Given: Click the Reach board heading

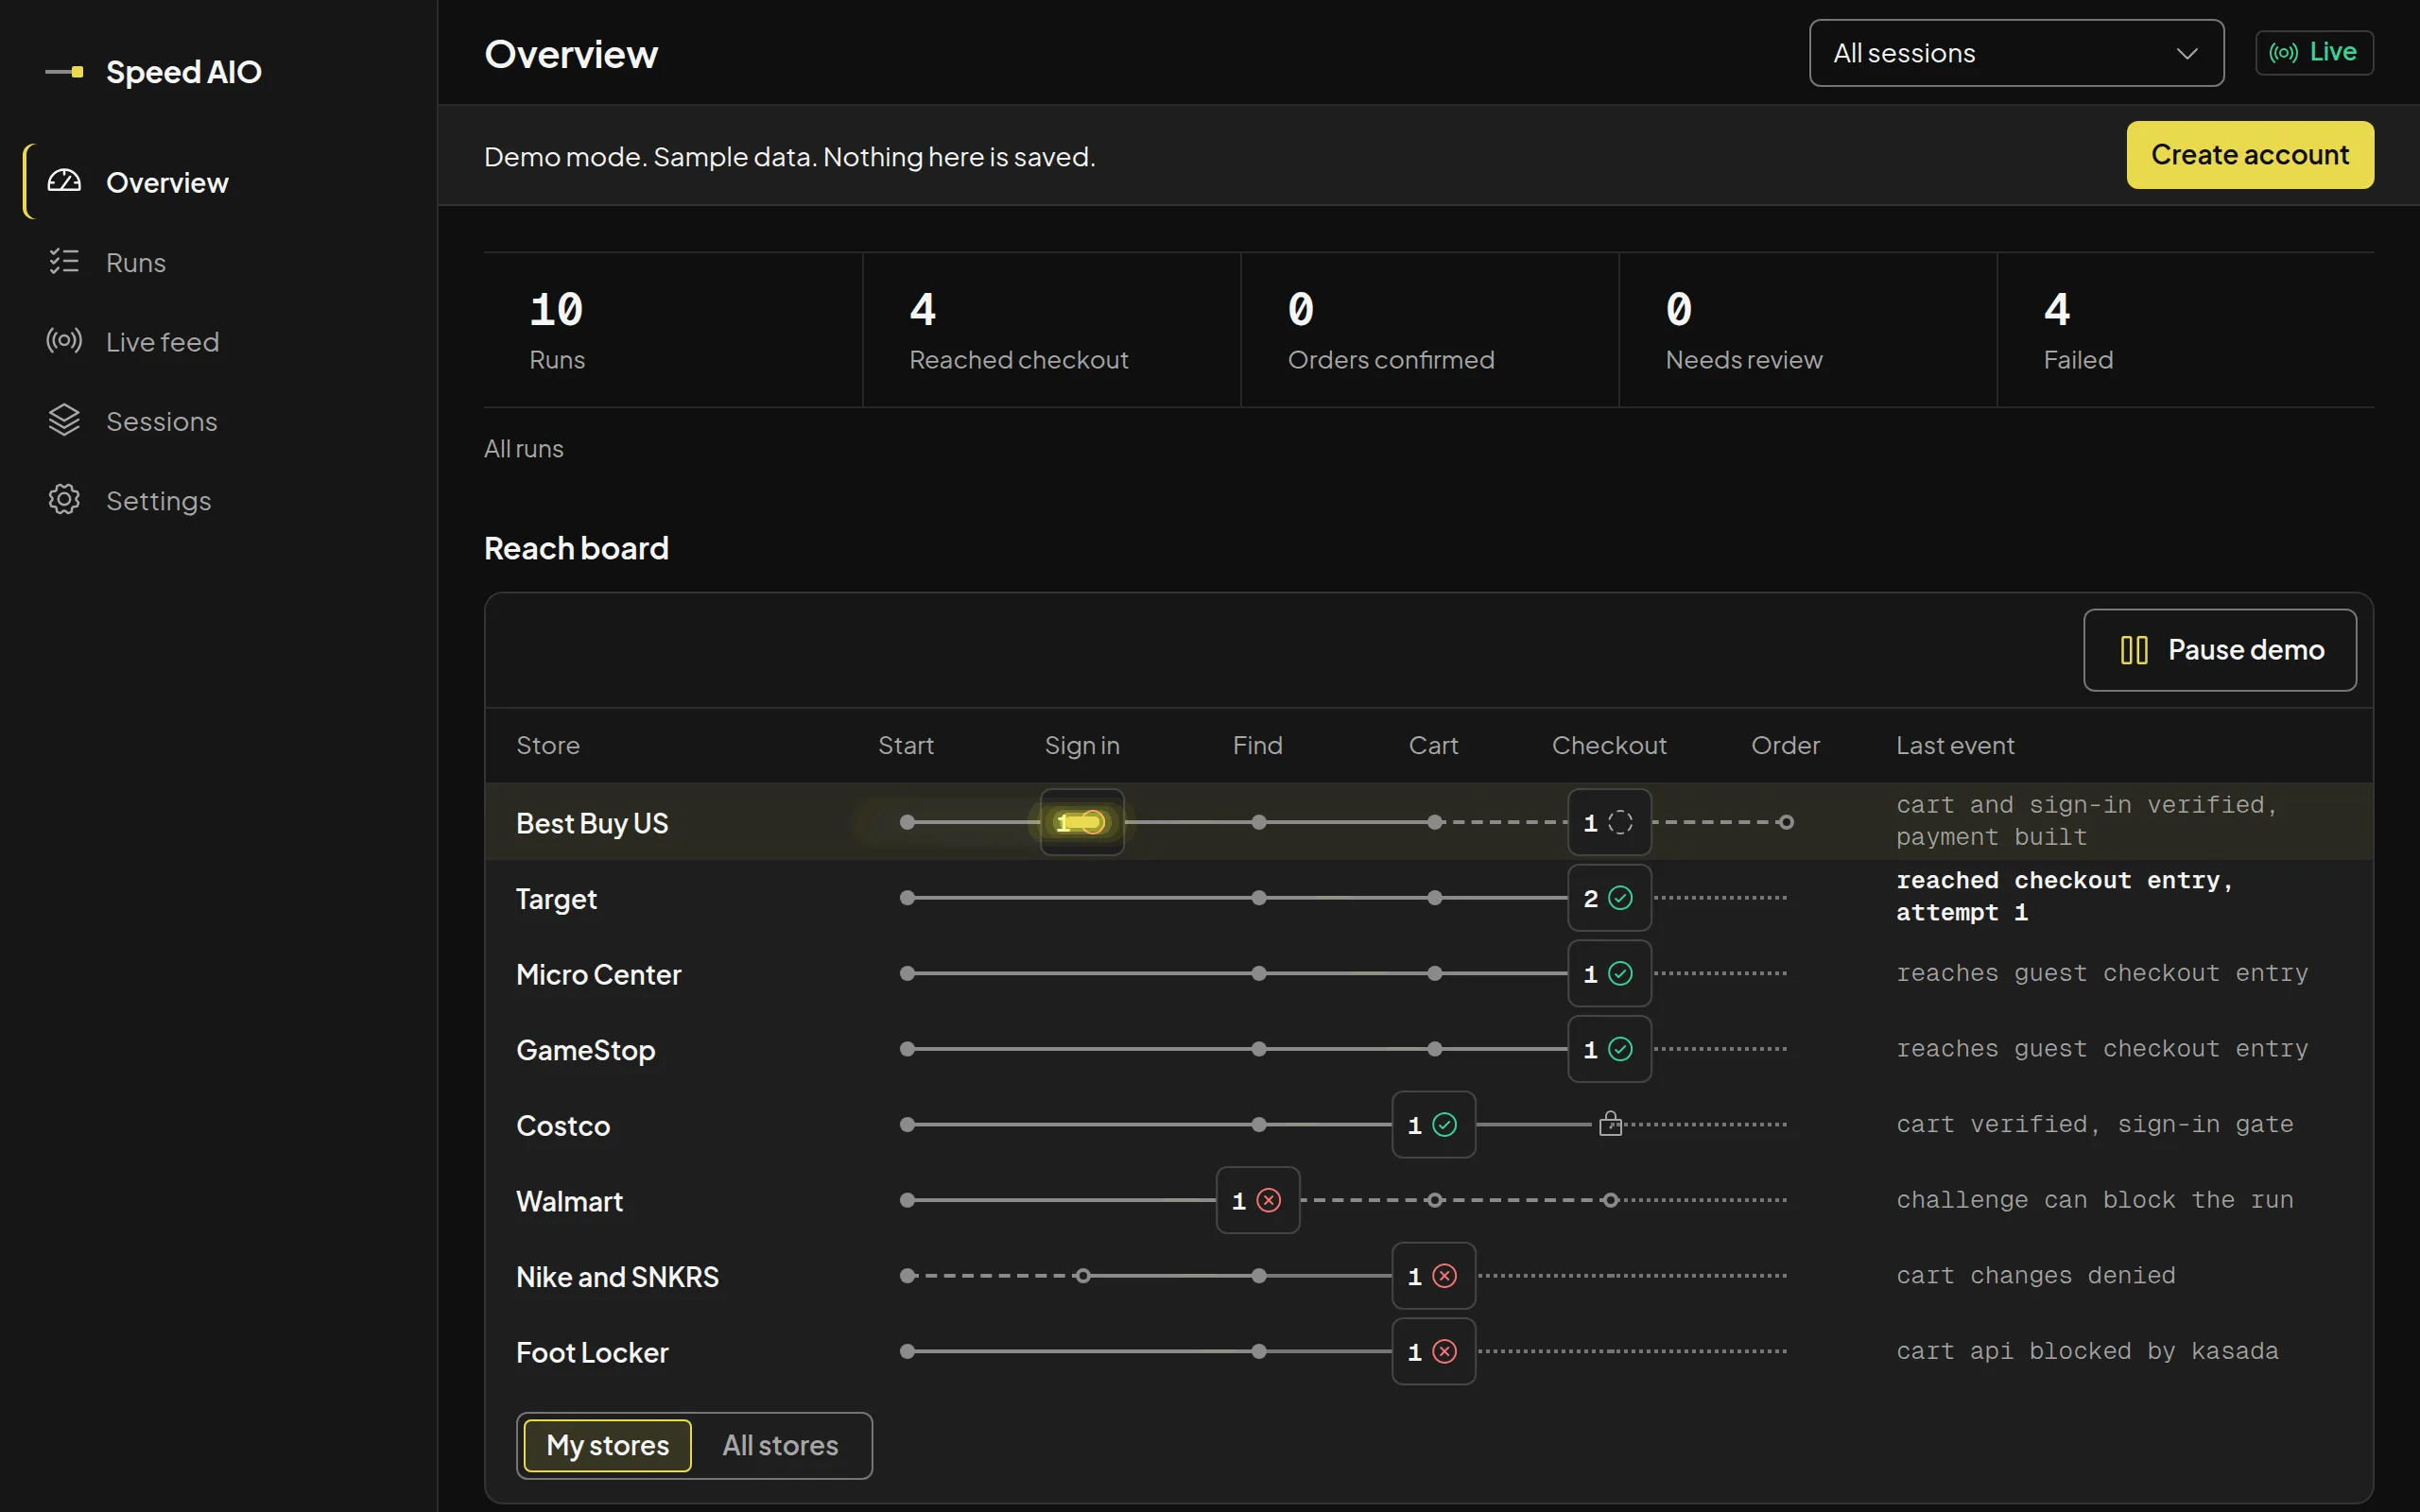Looking at the screenshot, I should pos(576,548).
